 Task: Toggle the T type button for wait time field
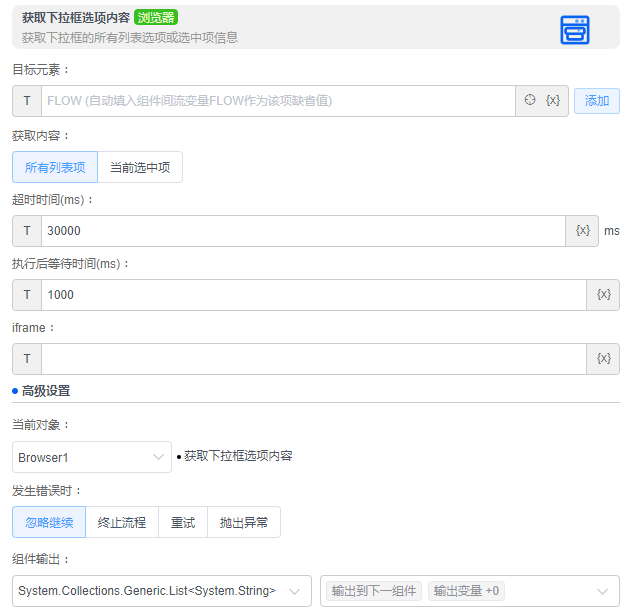[27, 295]
